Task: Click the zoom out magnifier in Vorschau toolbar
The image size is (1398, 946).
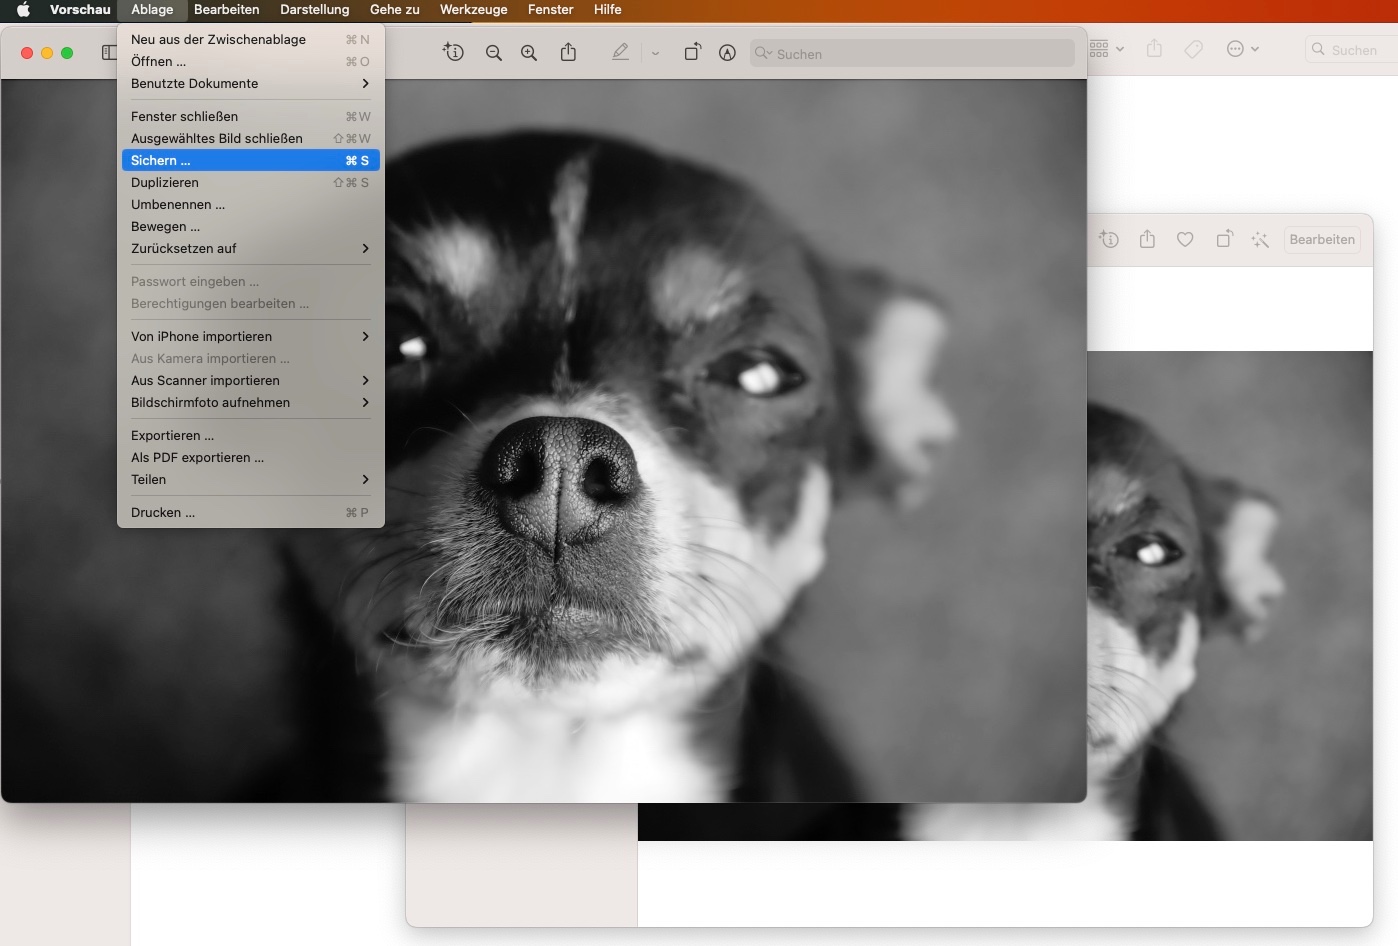Action: (493, 53)
